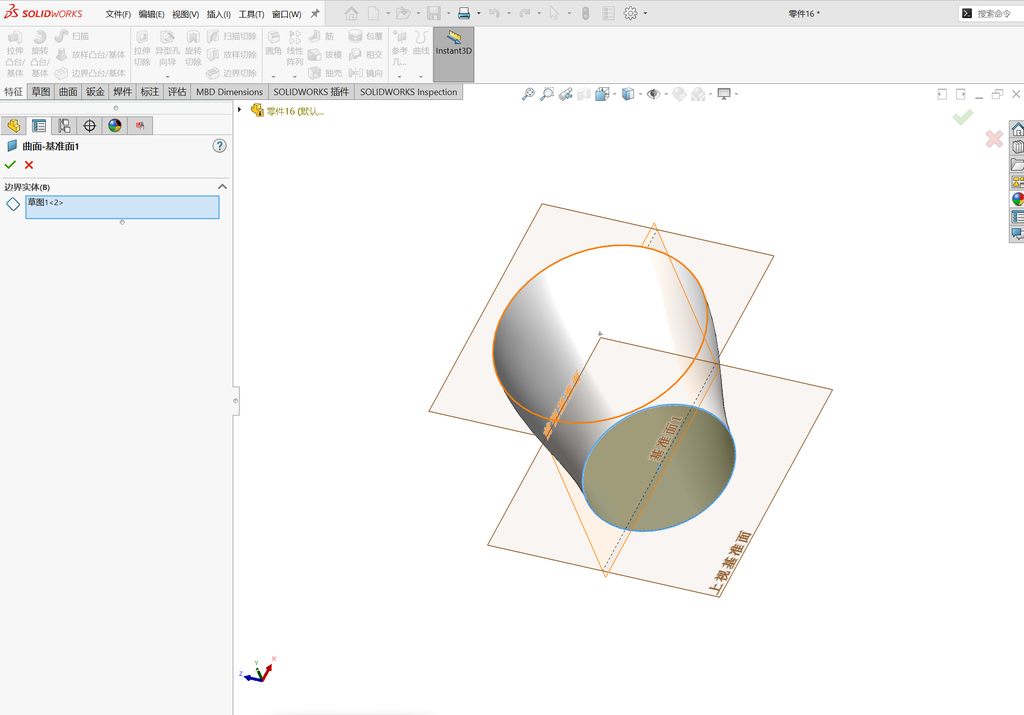Open the FeatureManager design tree tab
The height and width of the screenshot is (715, 1024).
tap(13, 125)
